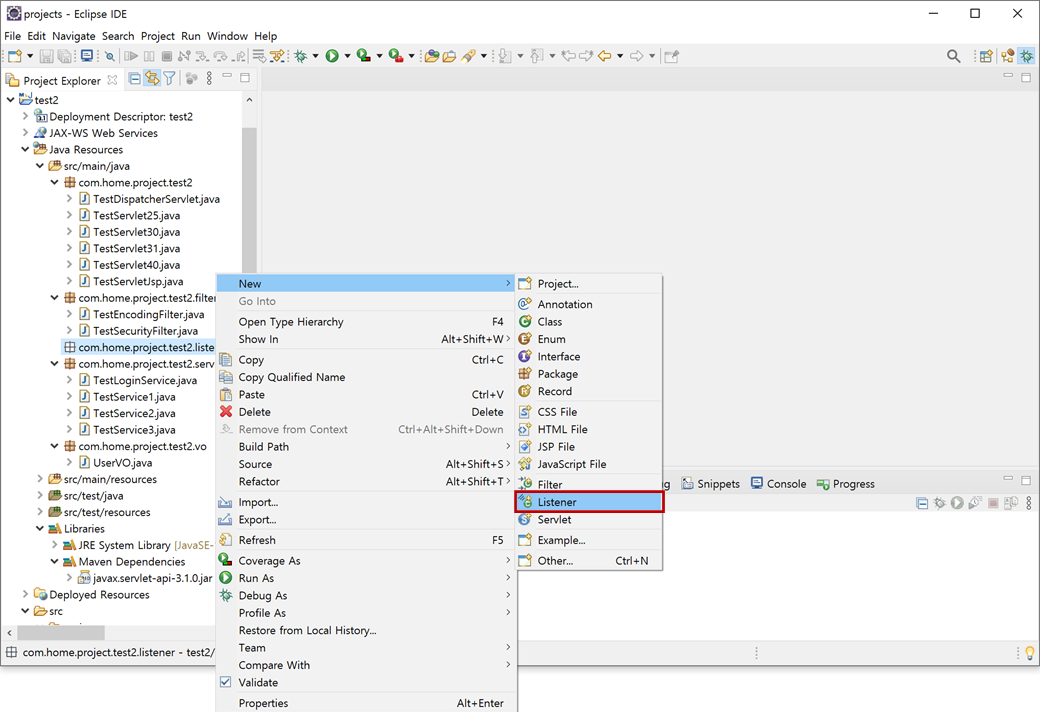Open the Build Path submenu

pyautogui.click(x=366, y=447)
